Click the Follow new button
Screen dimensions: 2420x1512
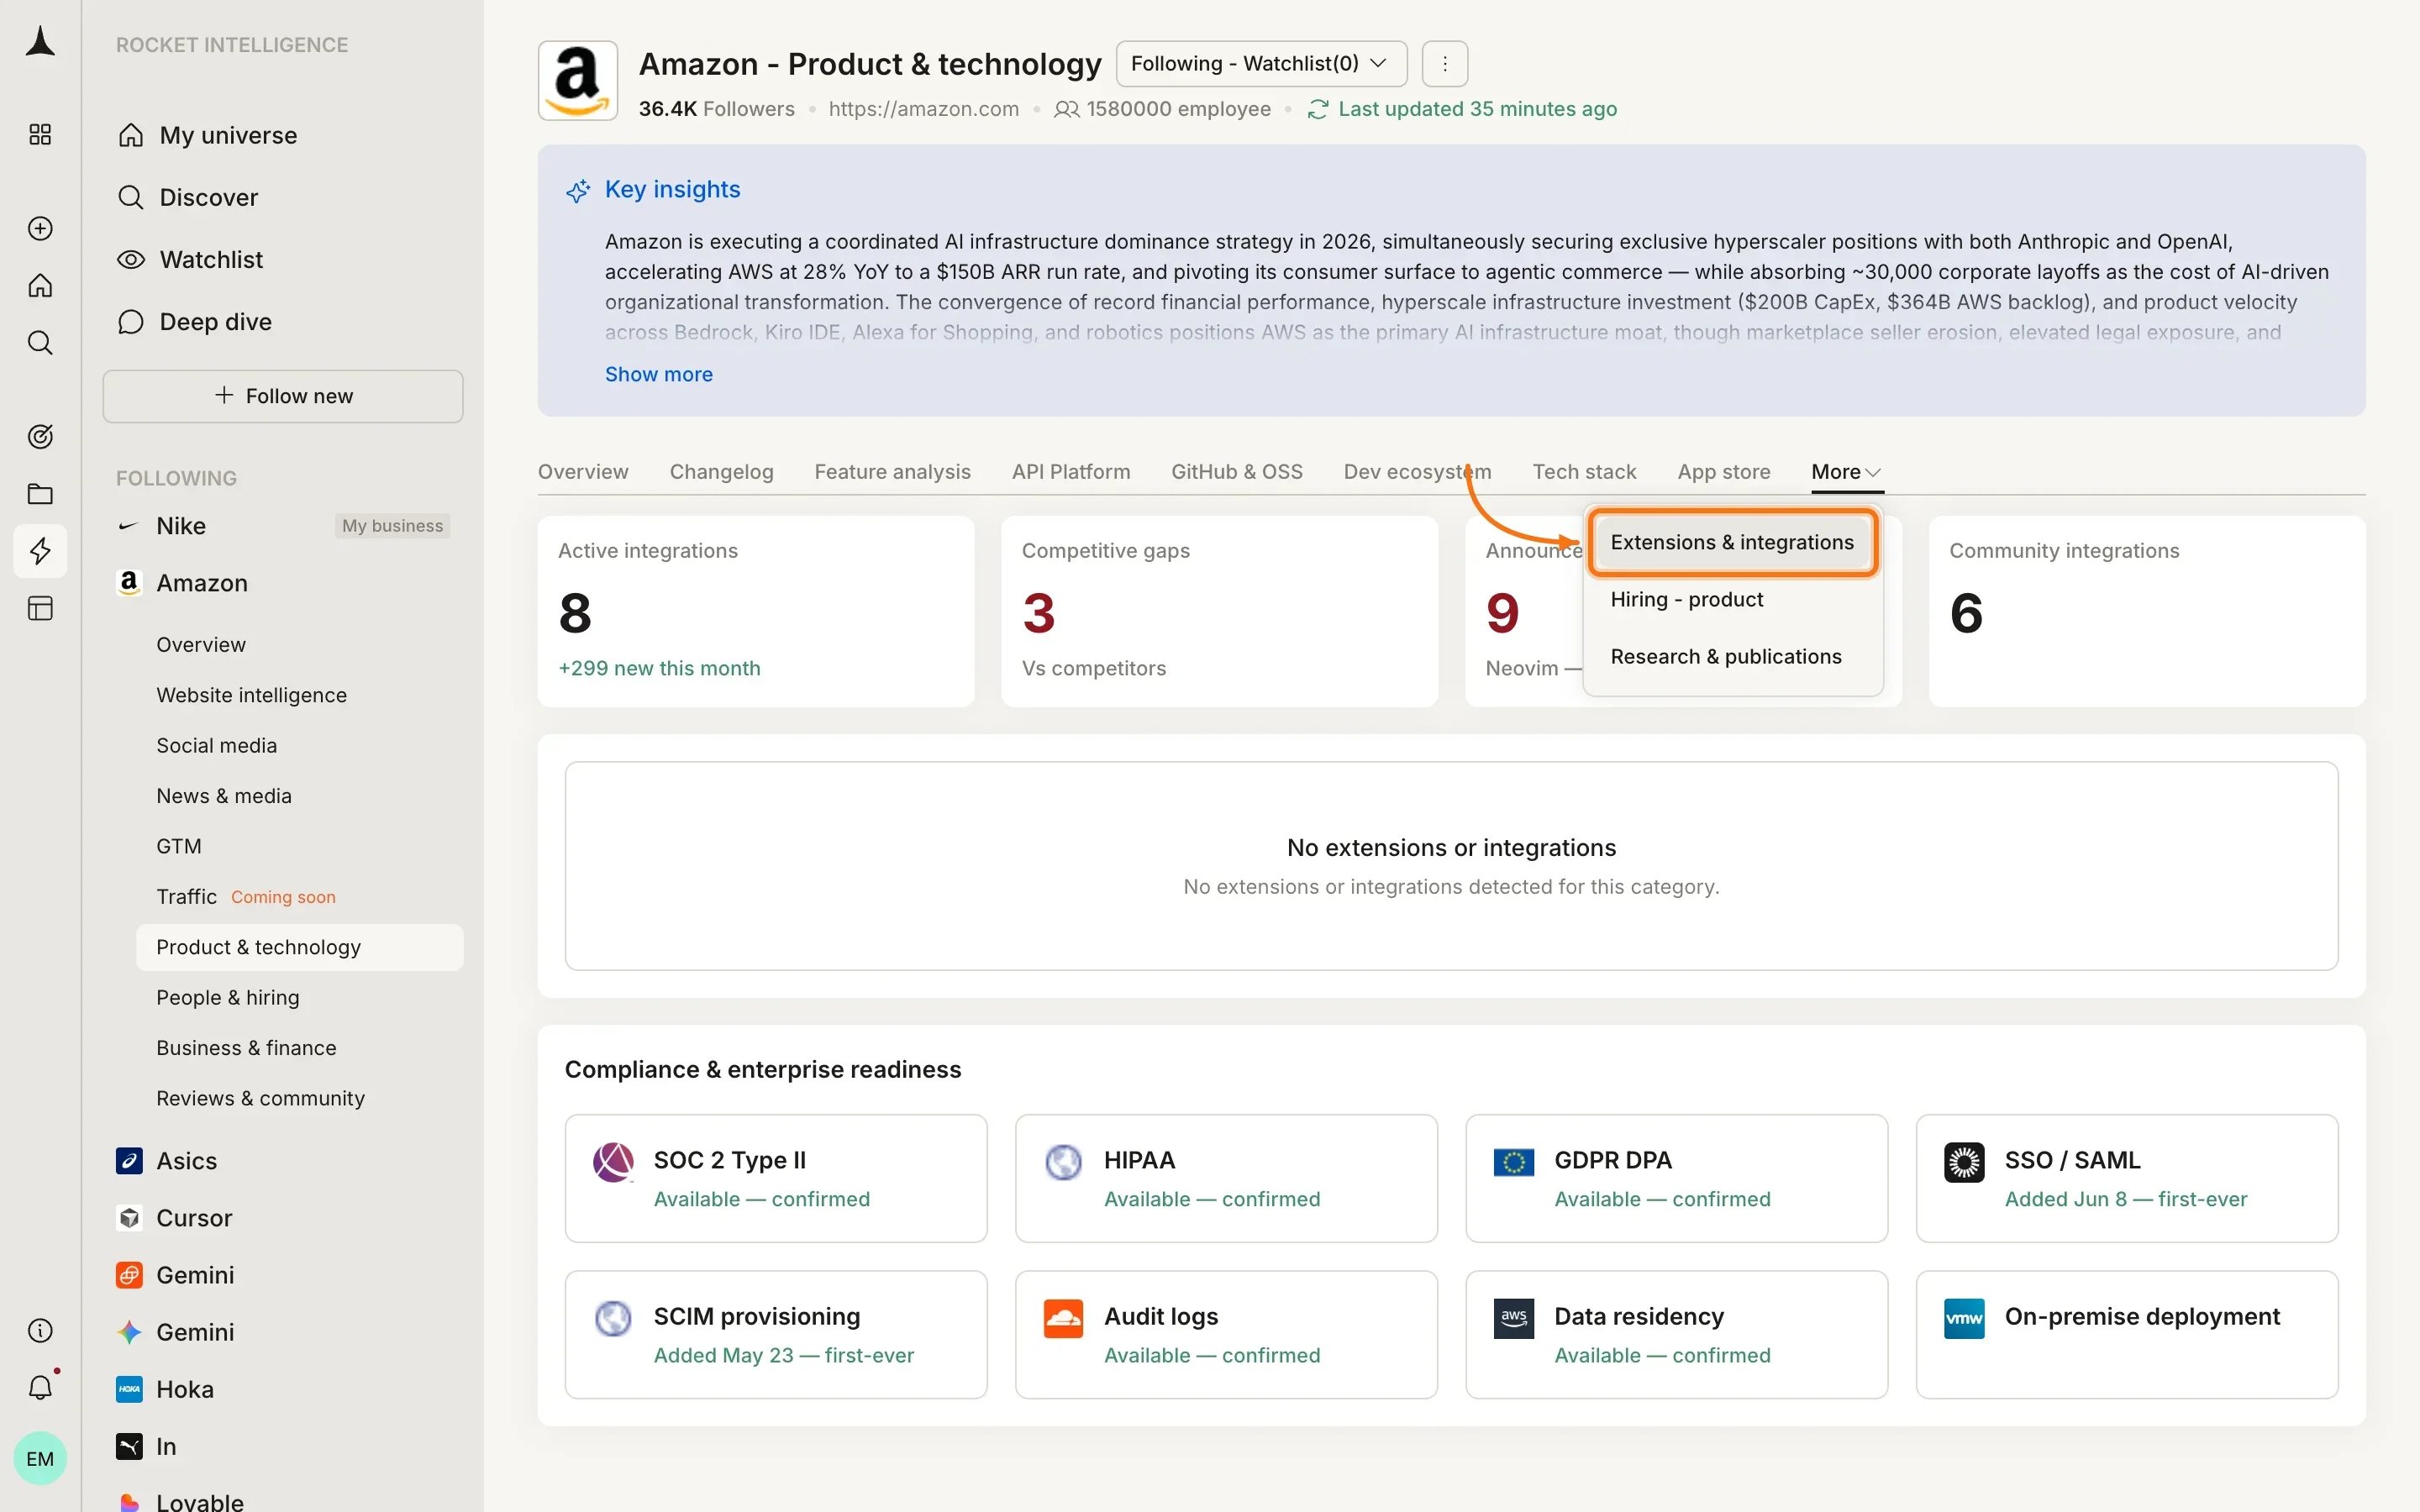tap(283, 396)
